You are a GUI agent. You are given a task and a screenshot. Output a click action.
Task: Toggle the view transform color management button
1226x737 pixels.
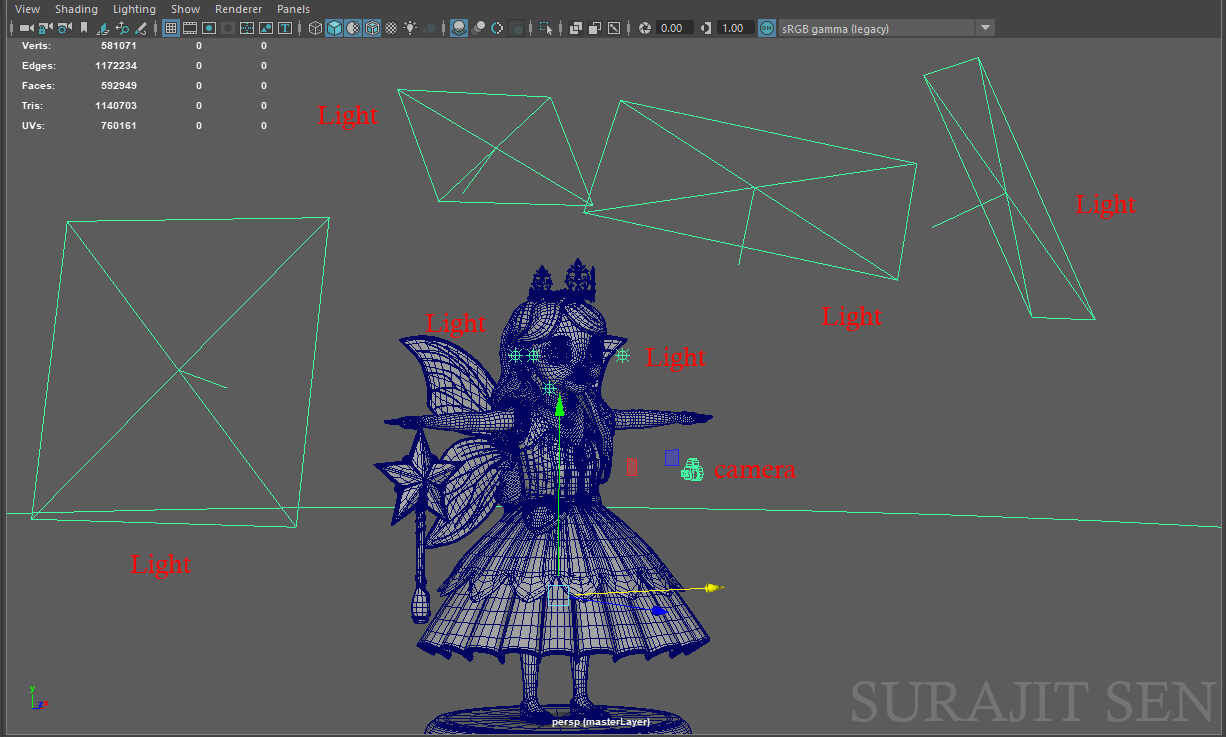(767, 28)
